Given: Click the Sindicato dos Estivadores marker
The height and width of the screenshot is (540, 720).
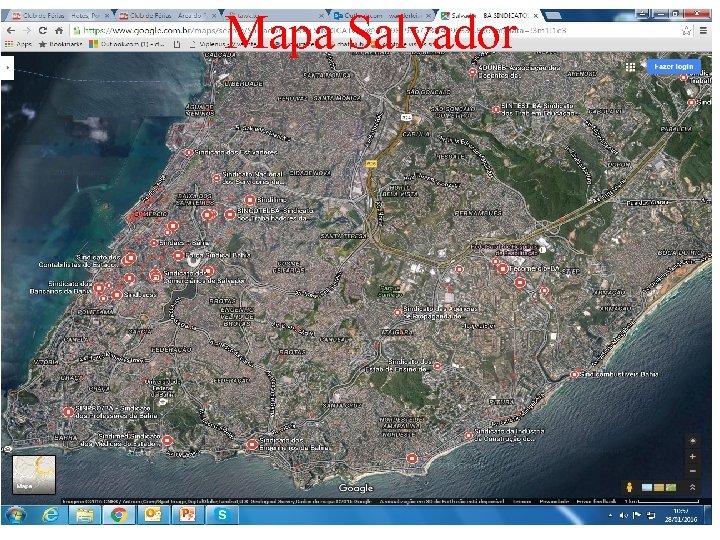Looking at the screenshot, I should (189, 152).
